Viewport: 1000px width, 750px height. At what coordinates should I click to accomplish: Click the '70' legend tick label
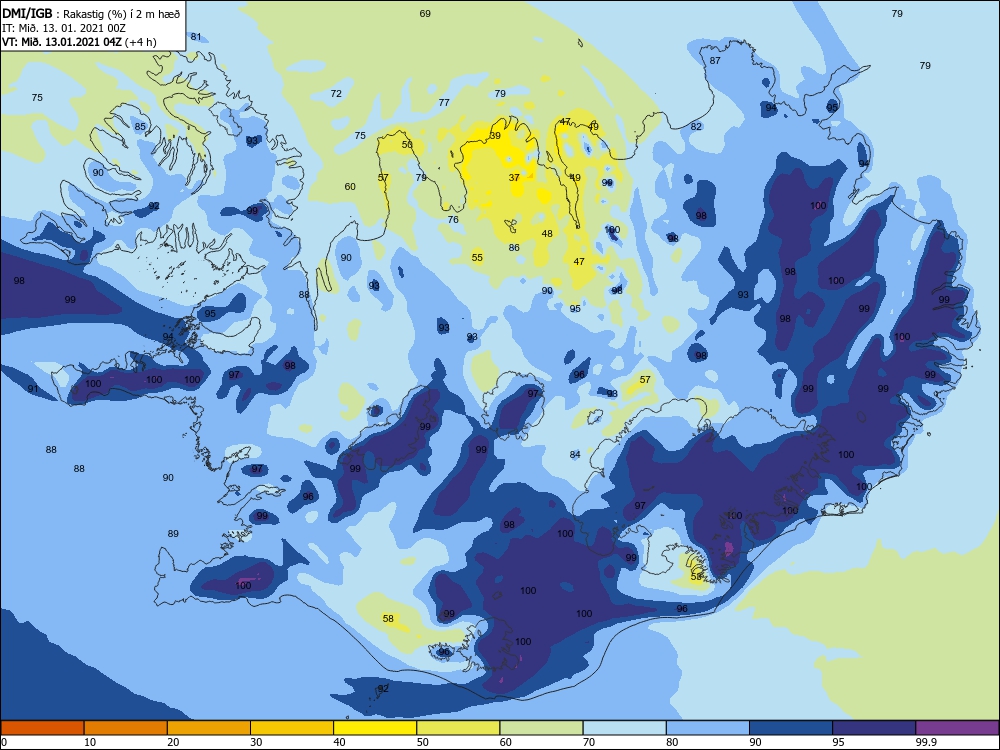click(x=589, y=742)
